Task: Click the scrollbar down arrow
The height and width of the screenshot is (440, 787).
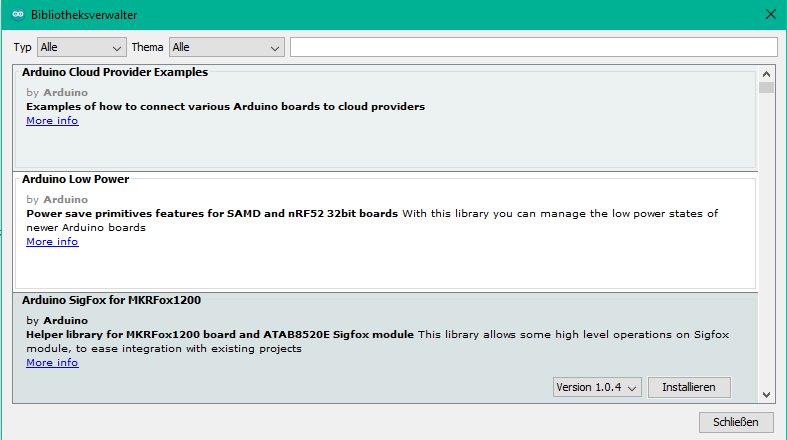Action: 766,395
